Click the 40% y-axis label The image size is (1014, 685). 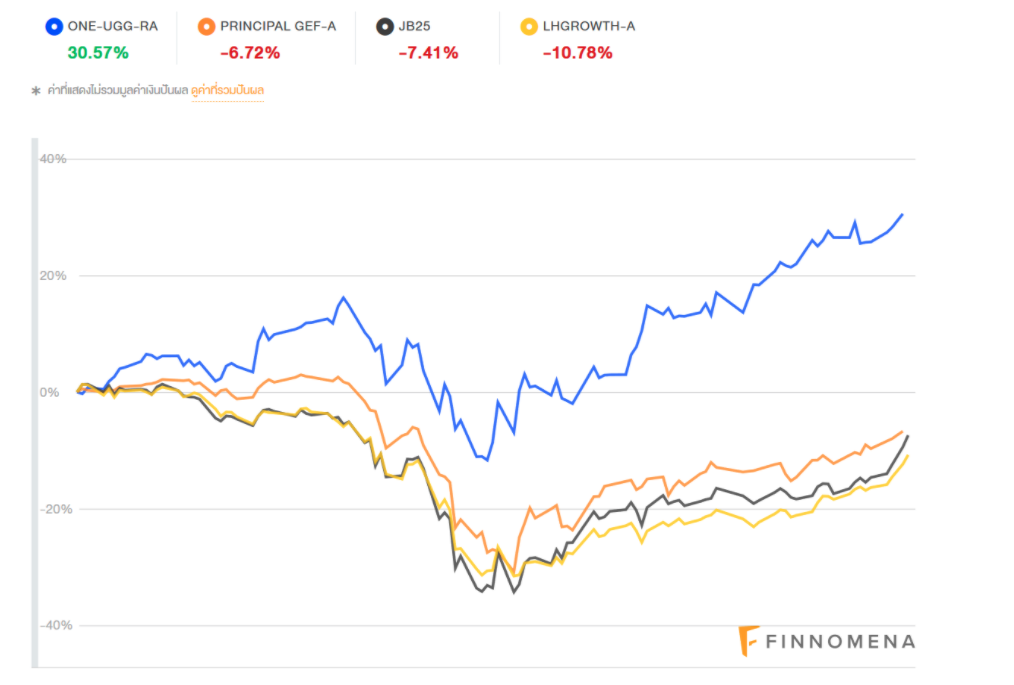(54, 159)
